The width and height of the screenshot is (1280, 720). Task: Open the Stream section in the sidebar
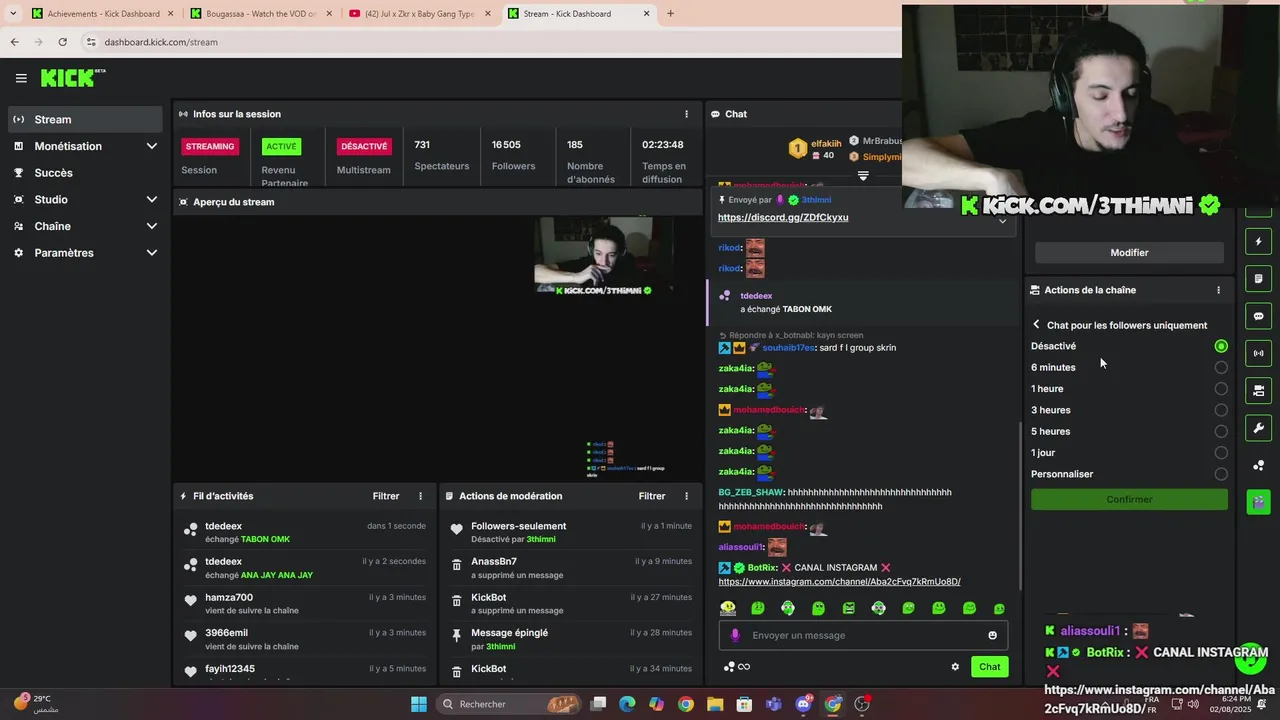[x=84, y=119]
